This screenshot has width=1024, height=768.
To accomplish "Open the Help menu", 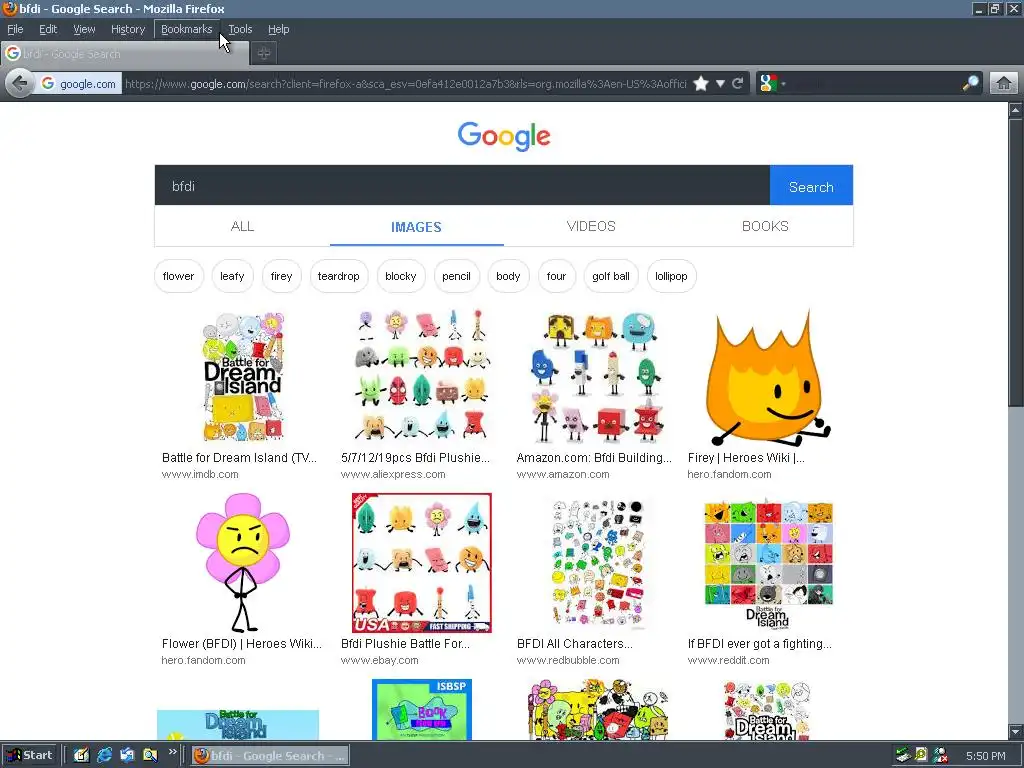I will [278, 29].
